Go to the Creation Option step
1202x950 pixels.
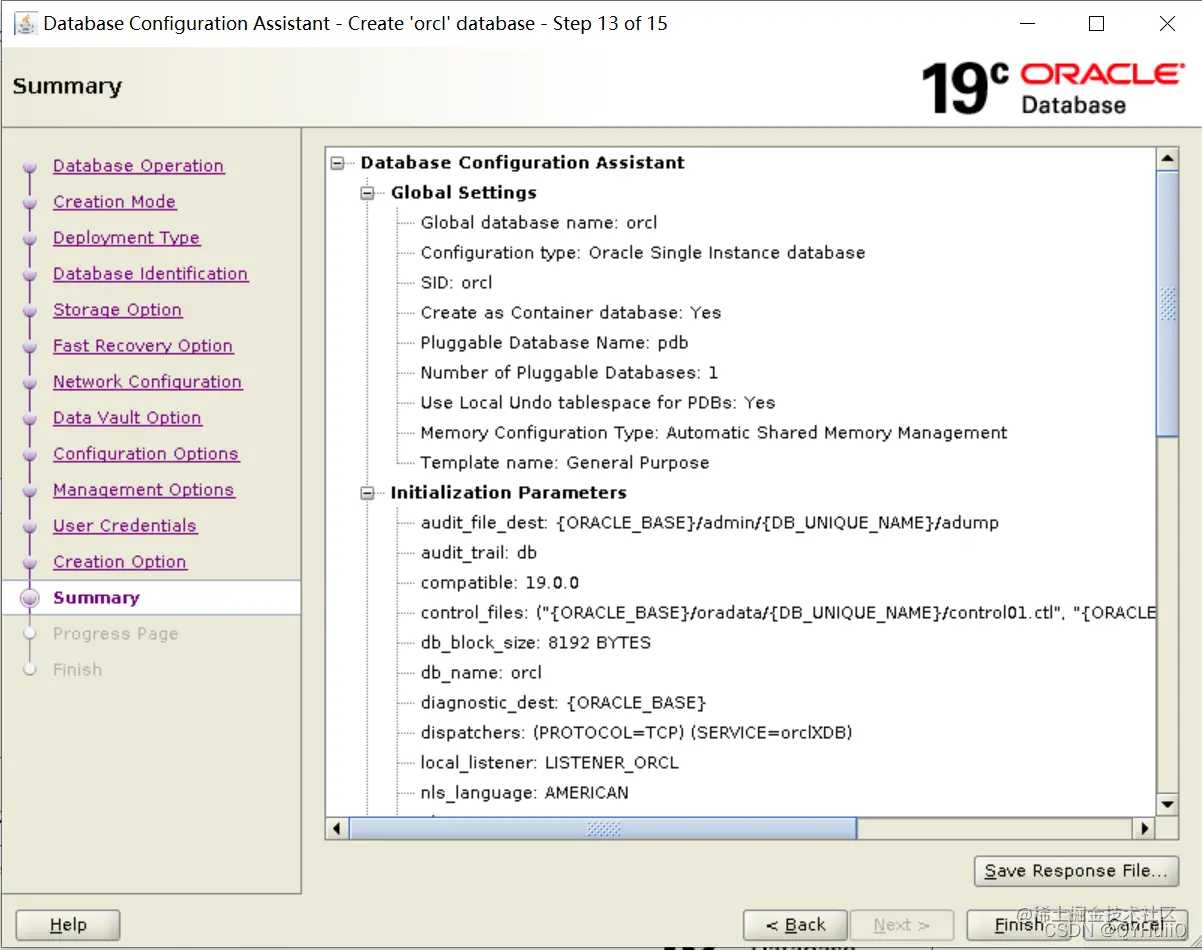point(119,562)
